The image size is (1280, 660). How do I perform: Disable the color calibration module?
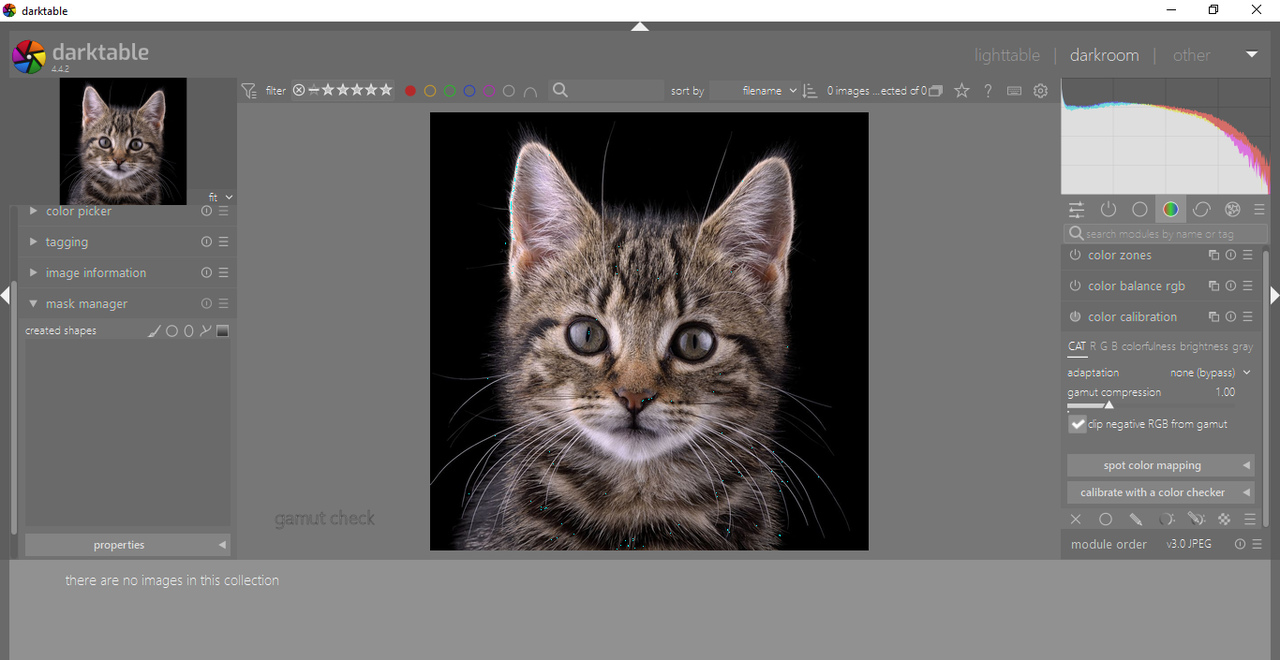point(1075,317)
